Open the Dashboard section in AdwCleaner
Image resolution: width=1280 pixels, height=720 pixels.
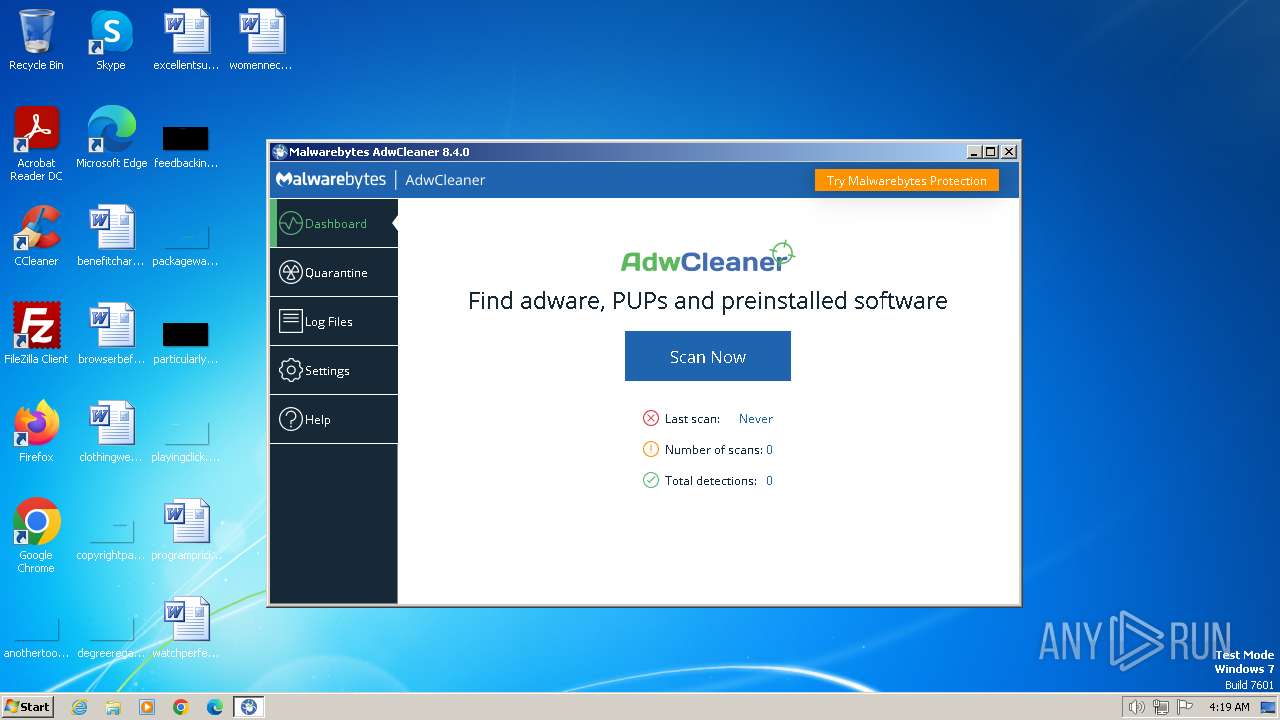coord(333,223)
